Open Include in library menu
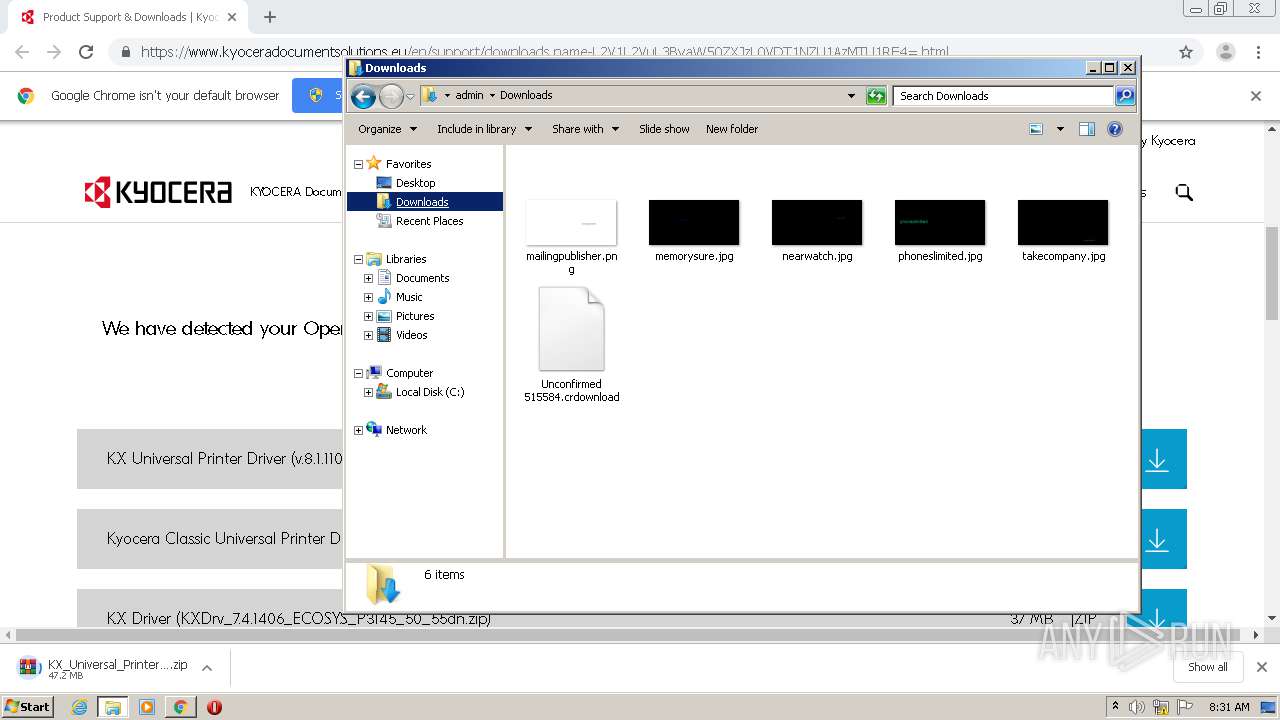The height and width of the screenshot is (720, 1280). point(484,129)
